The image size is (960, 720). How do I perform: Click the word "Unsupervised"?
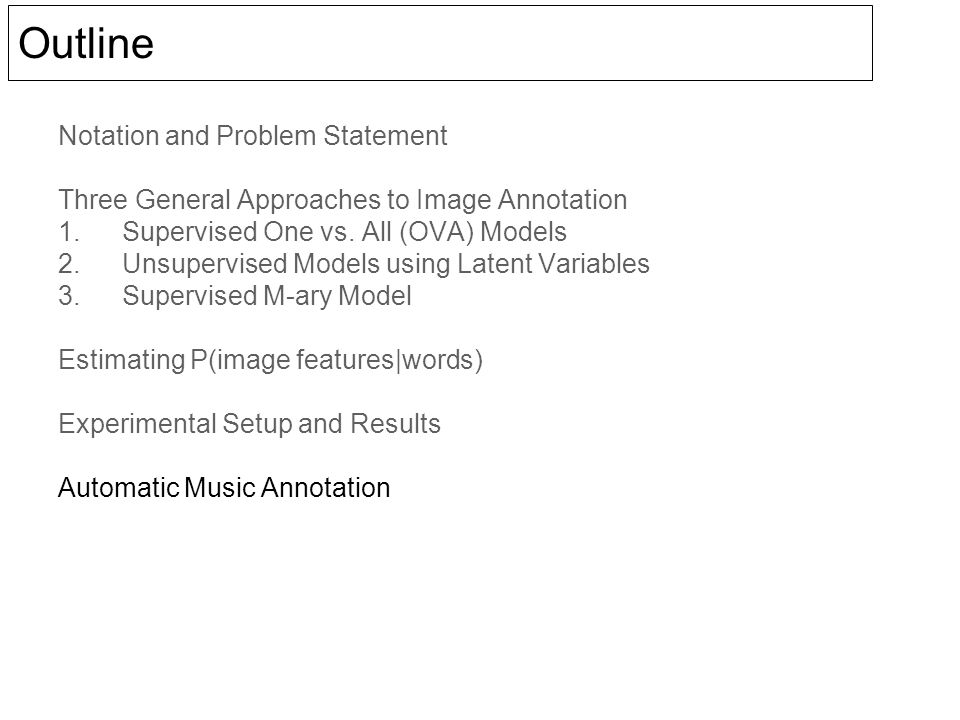[x=204, y=264]
